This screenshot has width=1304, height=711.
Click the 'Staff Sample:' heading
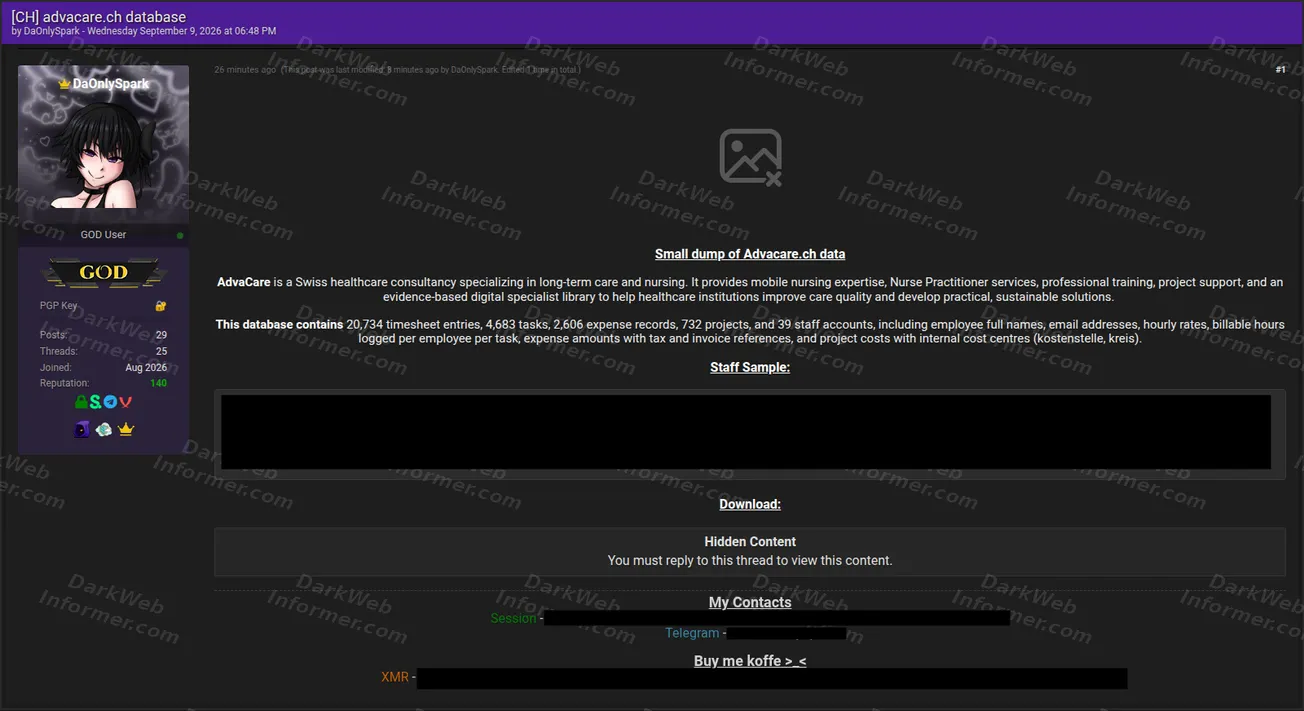[750, 367]
